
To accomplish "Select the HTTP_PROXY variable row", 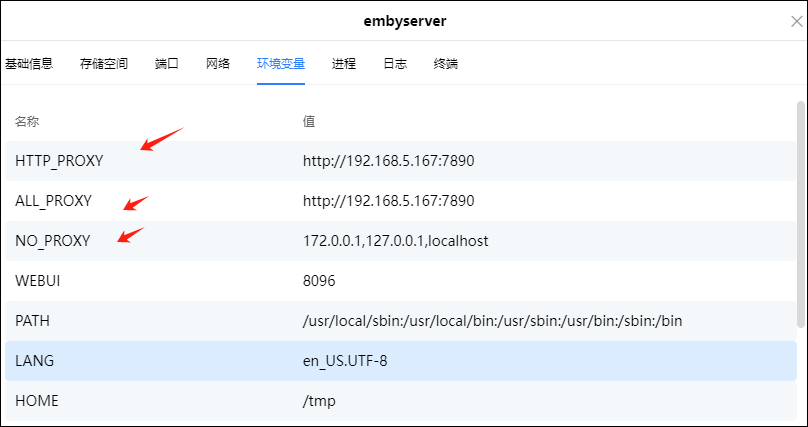I will pos(59,161).
